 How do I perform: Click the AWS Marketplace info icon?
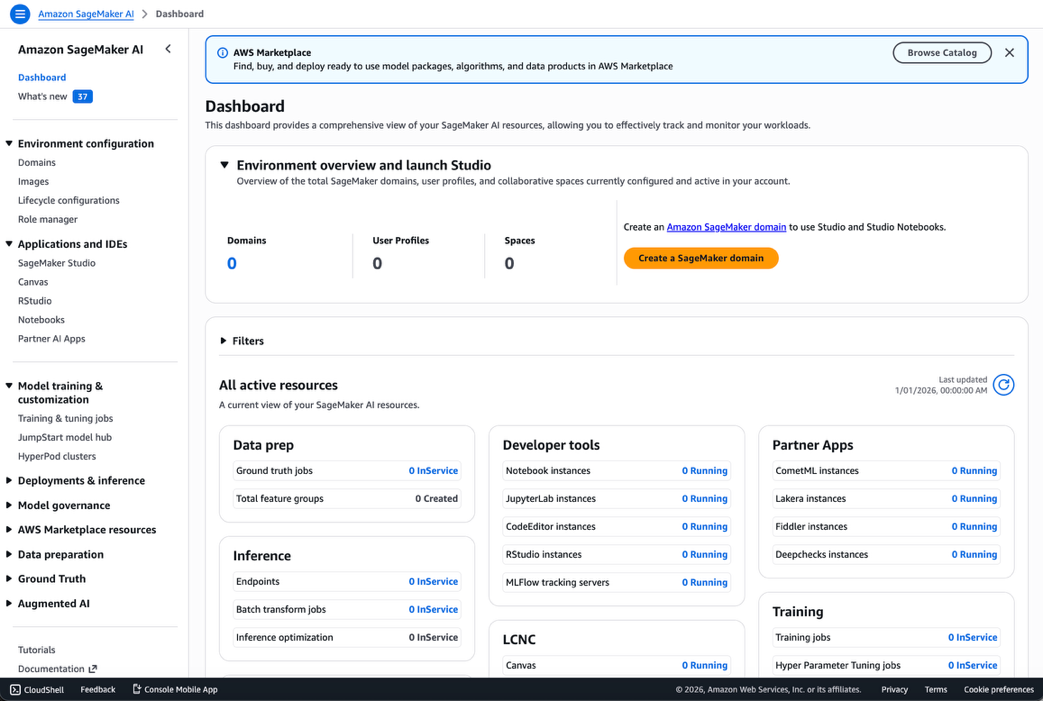[222, 53]
